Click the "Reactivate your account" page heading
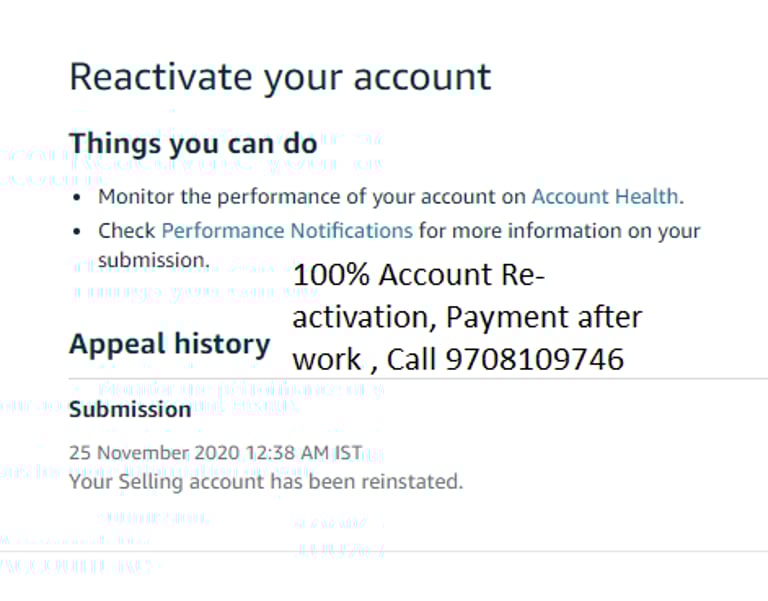Screen dimensions: 768x601 click(x=280, y=78)
